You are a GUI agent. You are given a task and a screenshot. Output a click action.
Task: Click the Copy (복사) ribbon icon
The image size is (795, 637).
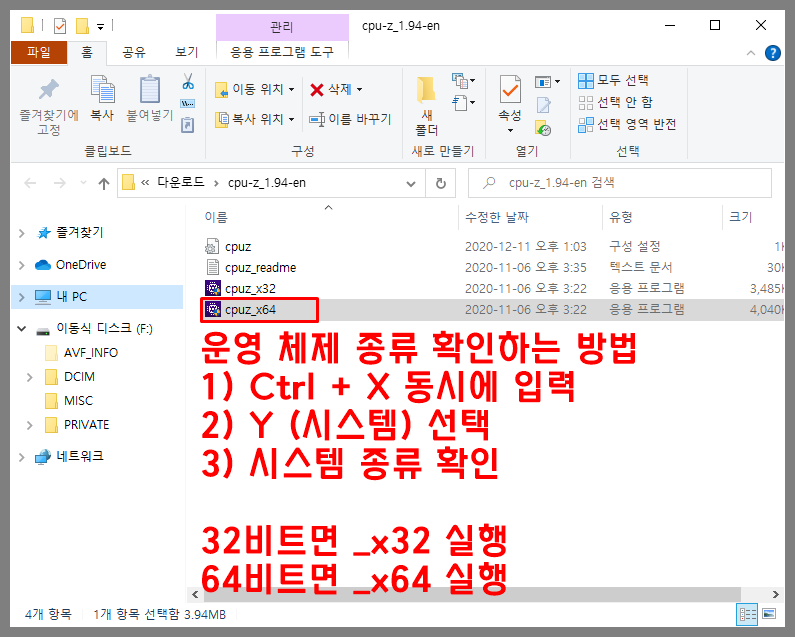tap(102, 89)
